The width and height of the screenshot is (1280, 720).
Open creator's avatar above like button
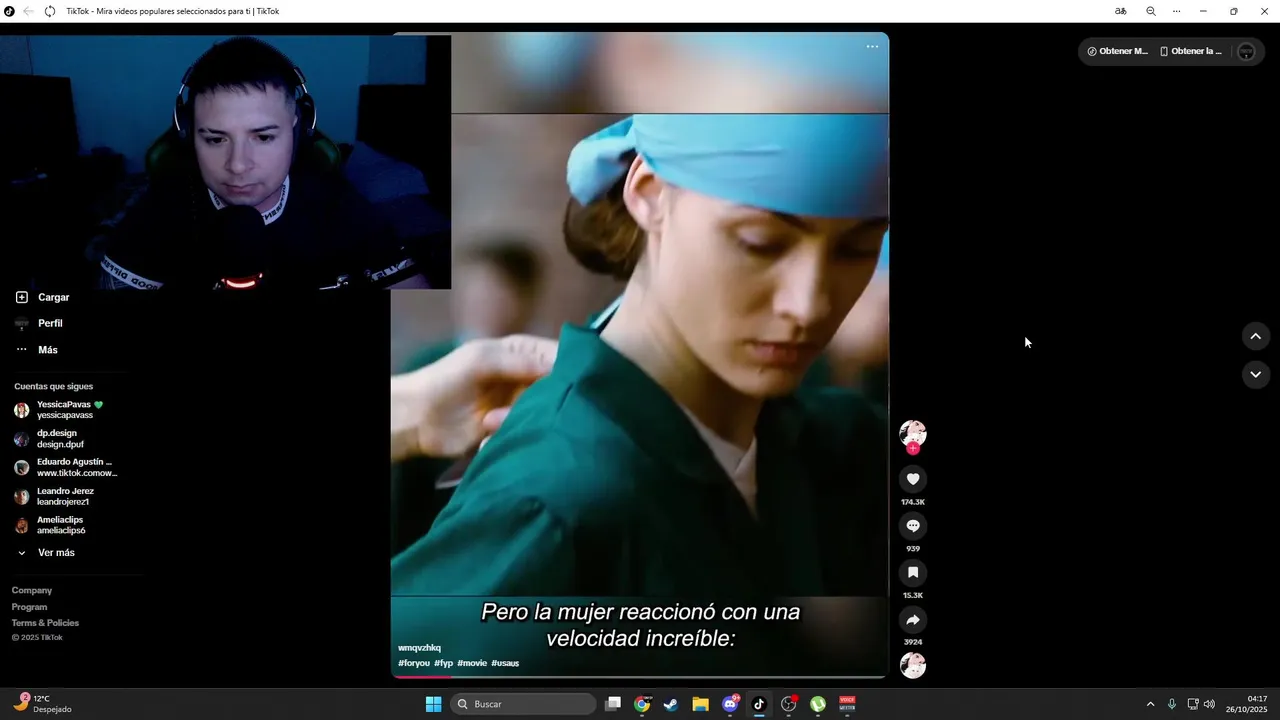[x=913, y=433]
